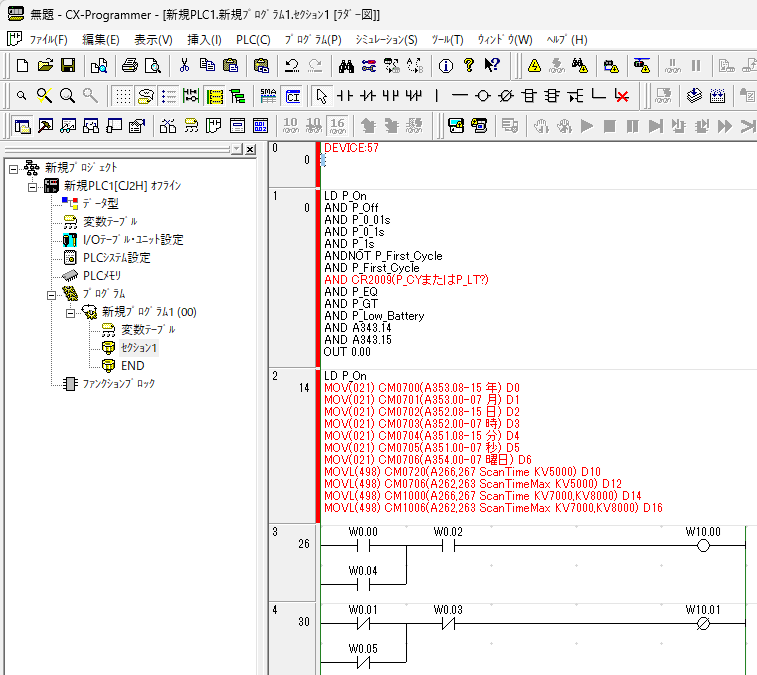
Task: Open the シミュレーション(S) menu
Action: (x=386, y=39)
